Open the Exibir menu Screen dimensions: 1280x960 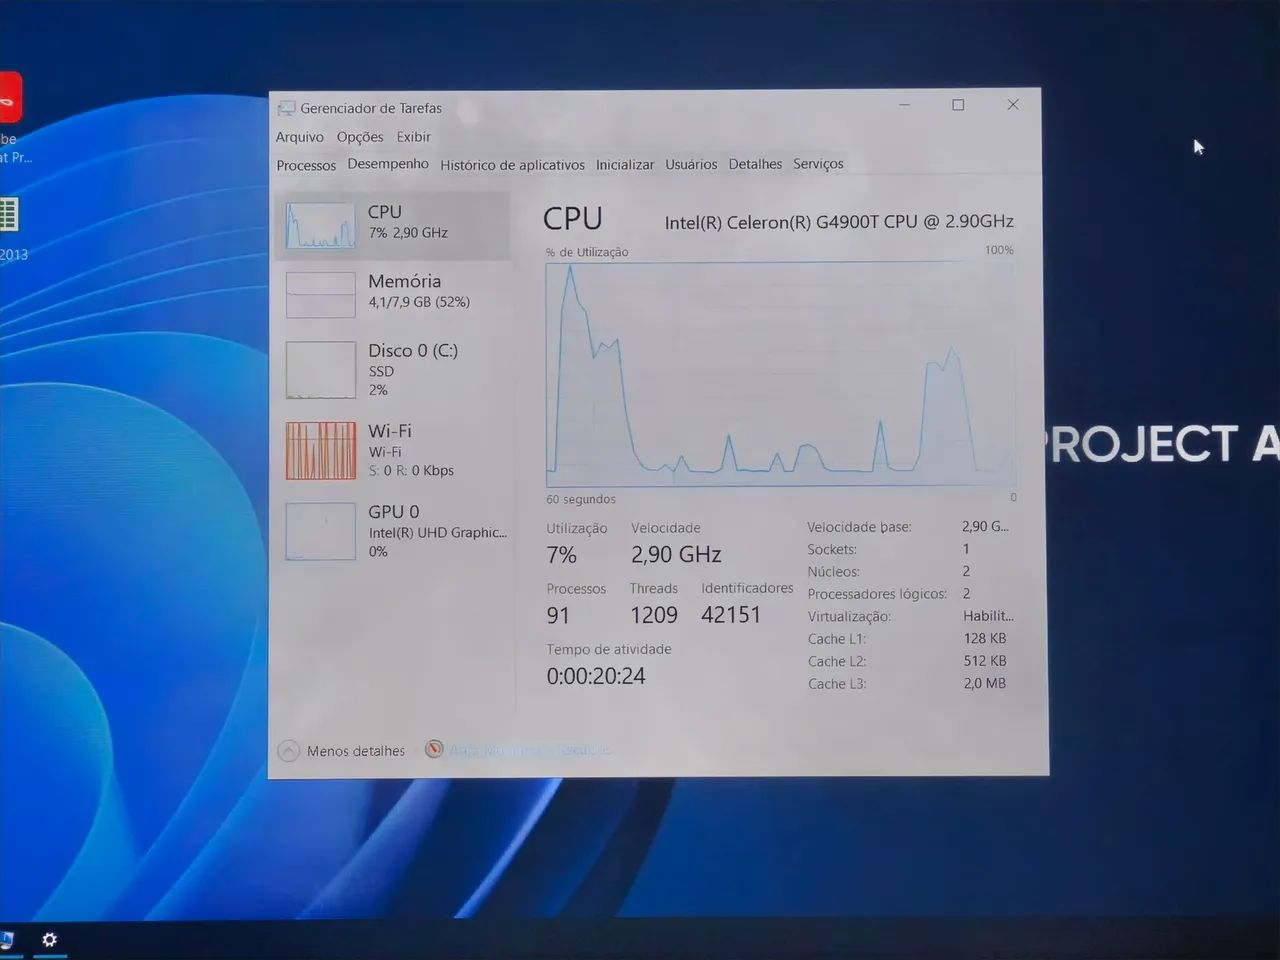(x=413, y=137)
